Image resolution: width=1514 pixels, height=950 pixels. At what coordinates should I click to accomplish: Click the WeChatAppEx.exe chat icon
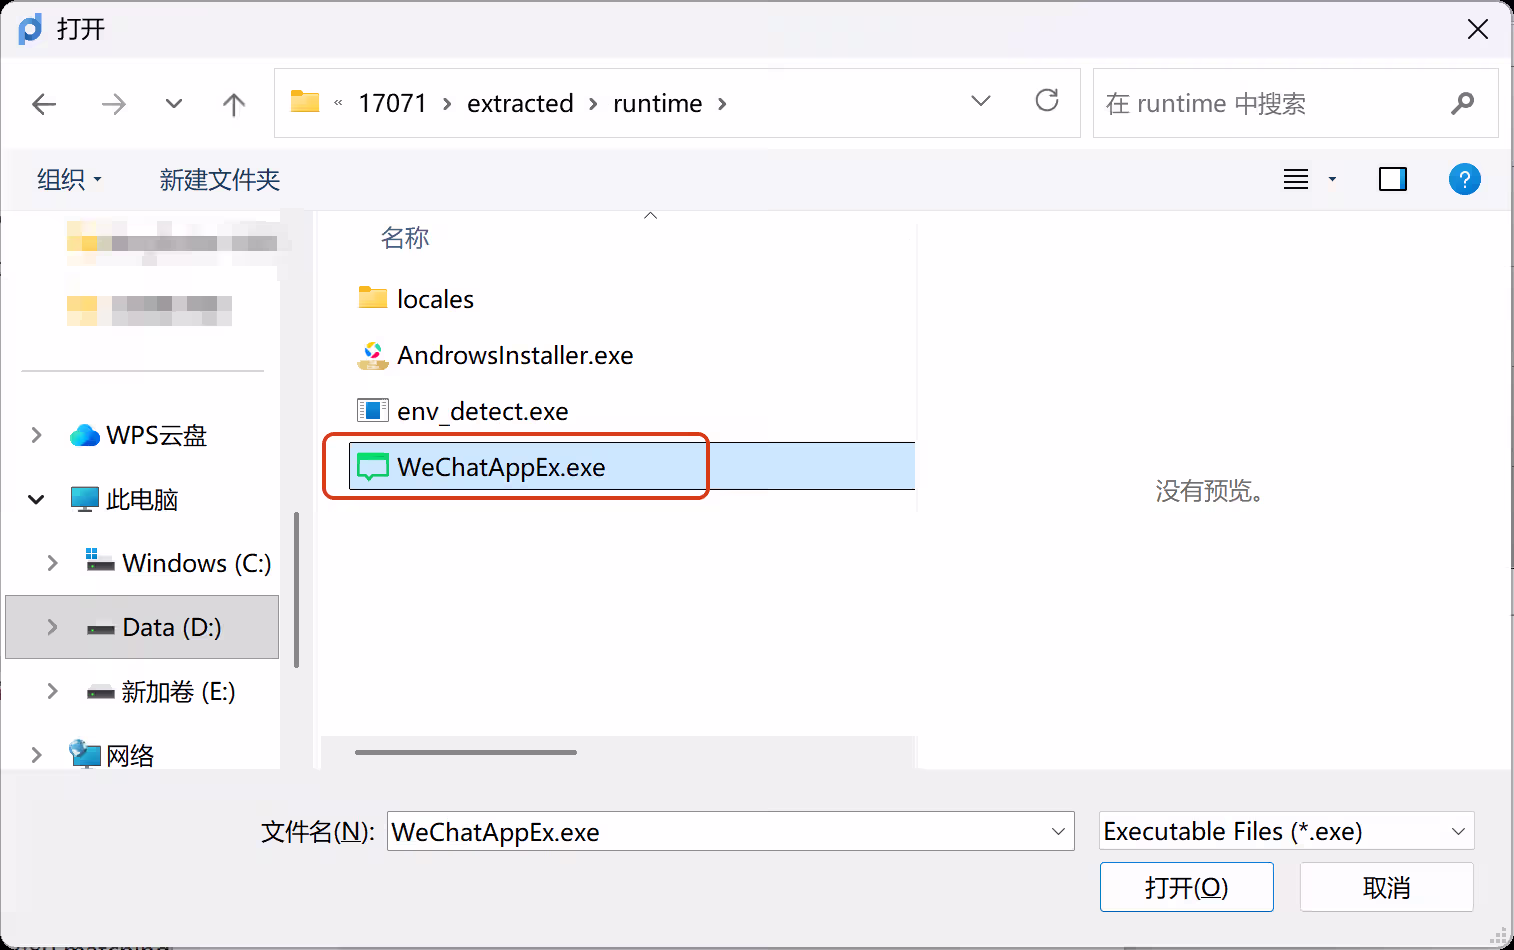pos(373,467)
